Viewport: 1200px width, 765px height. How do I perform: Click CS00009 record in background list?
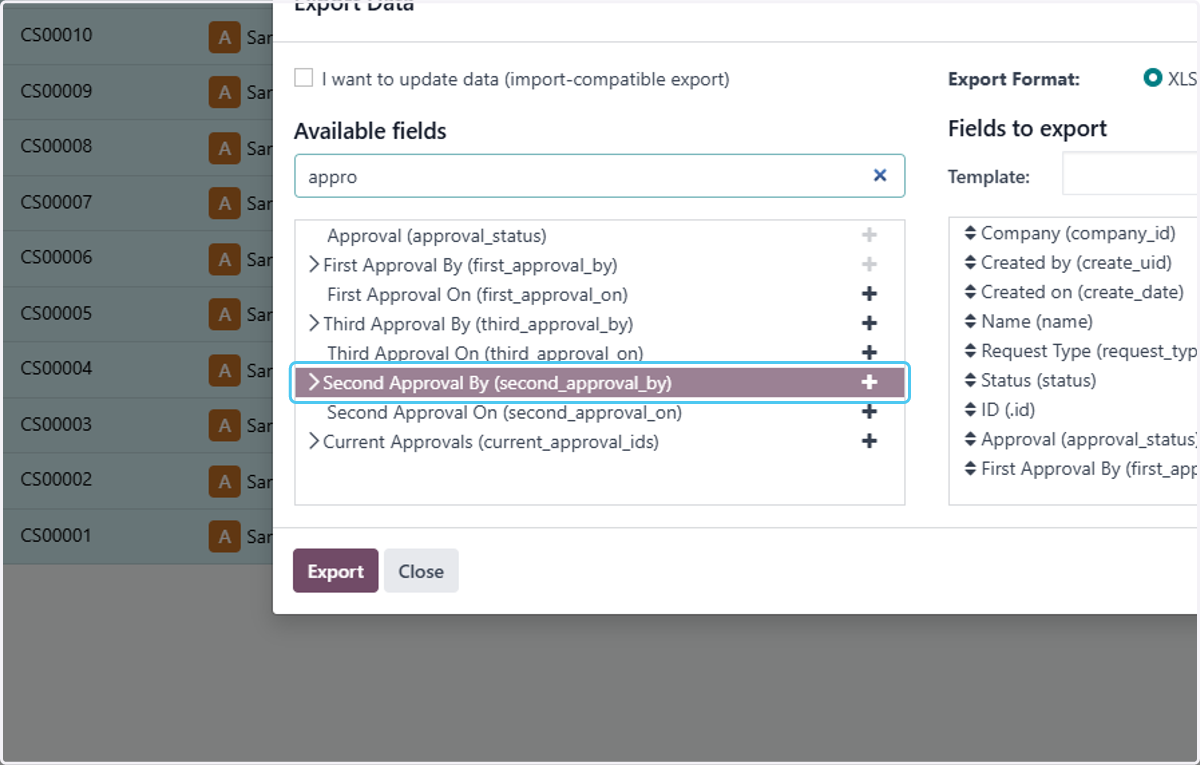56,91
